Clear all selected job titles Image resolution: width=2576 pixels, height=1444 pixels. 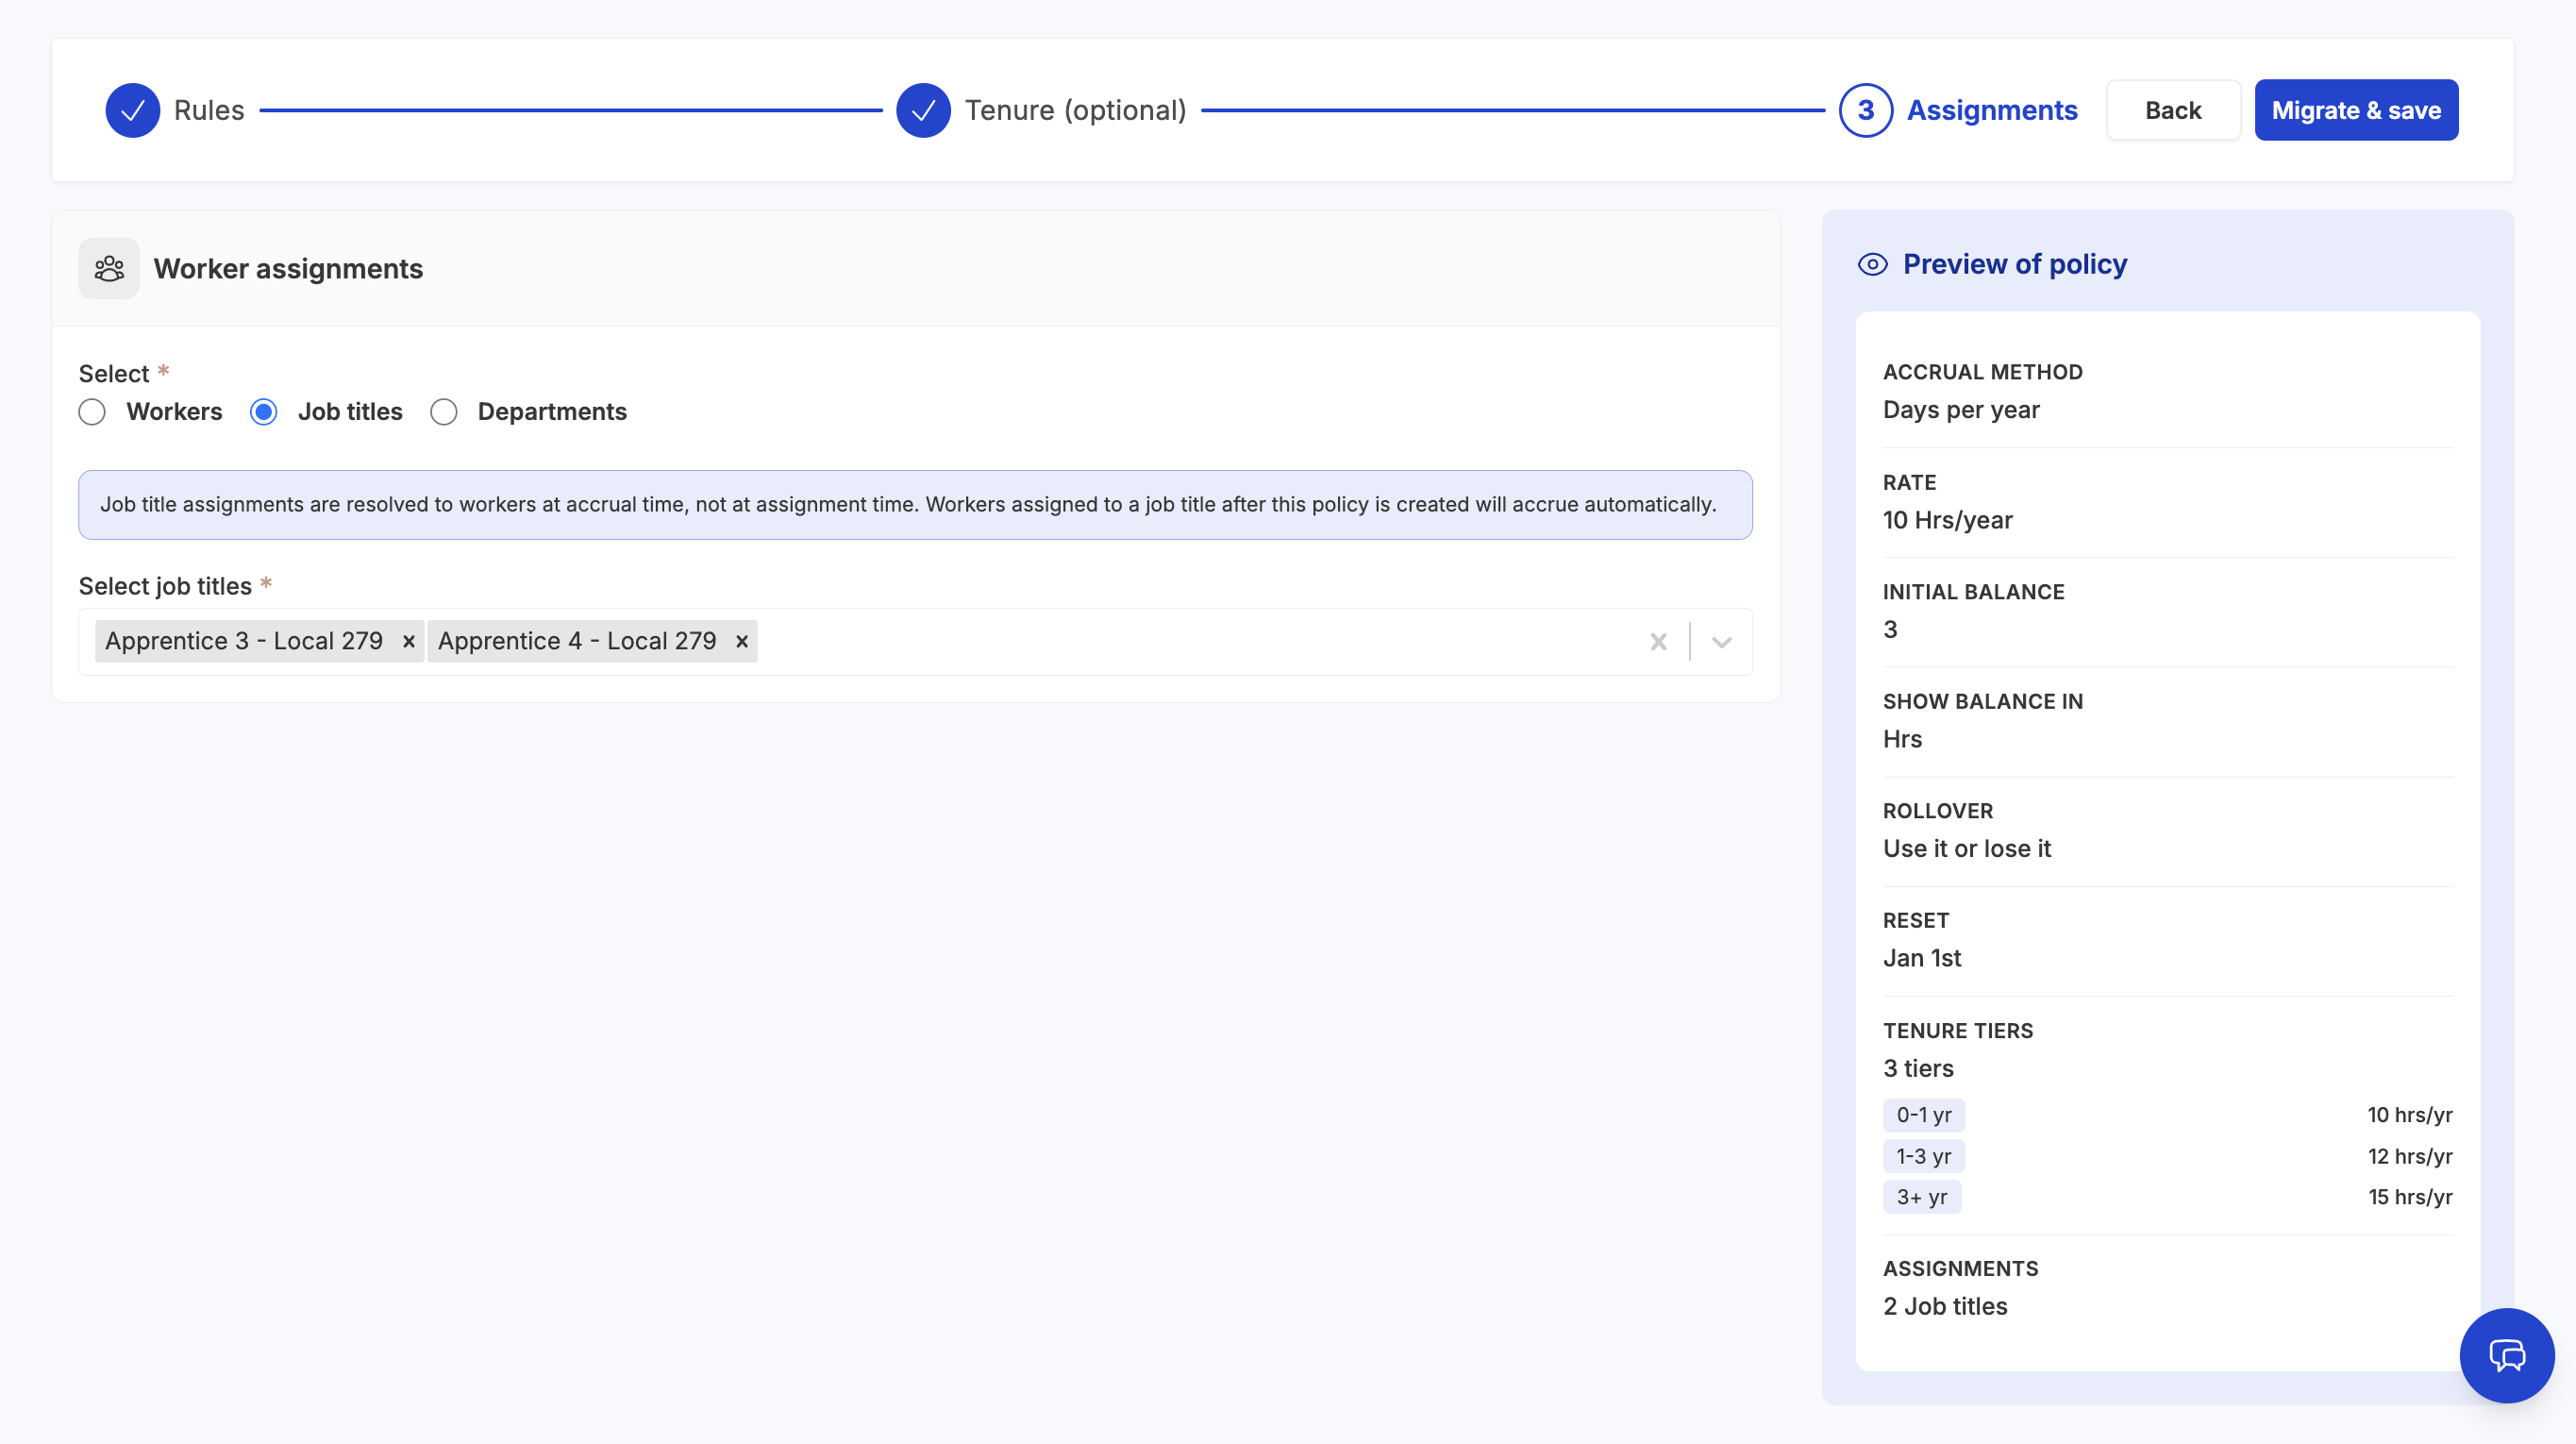click(1658, 641)
